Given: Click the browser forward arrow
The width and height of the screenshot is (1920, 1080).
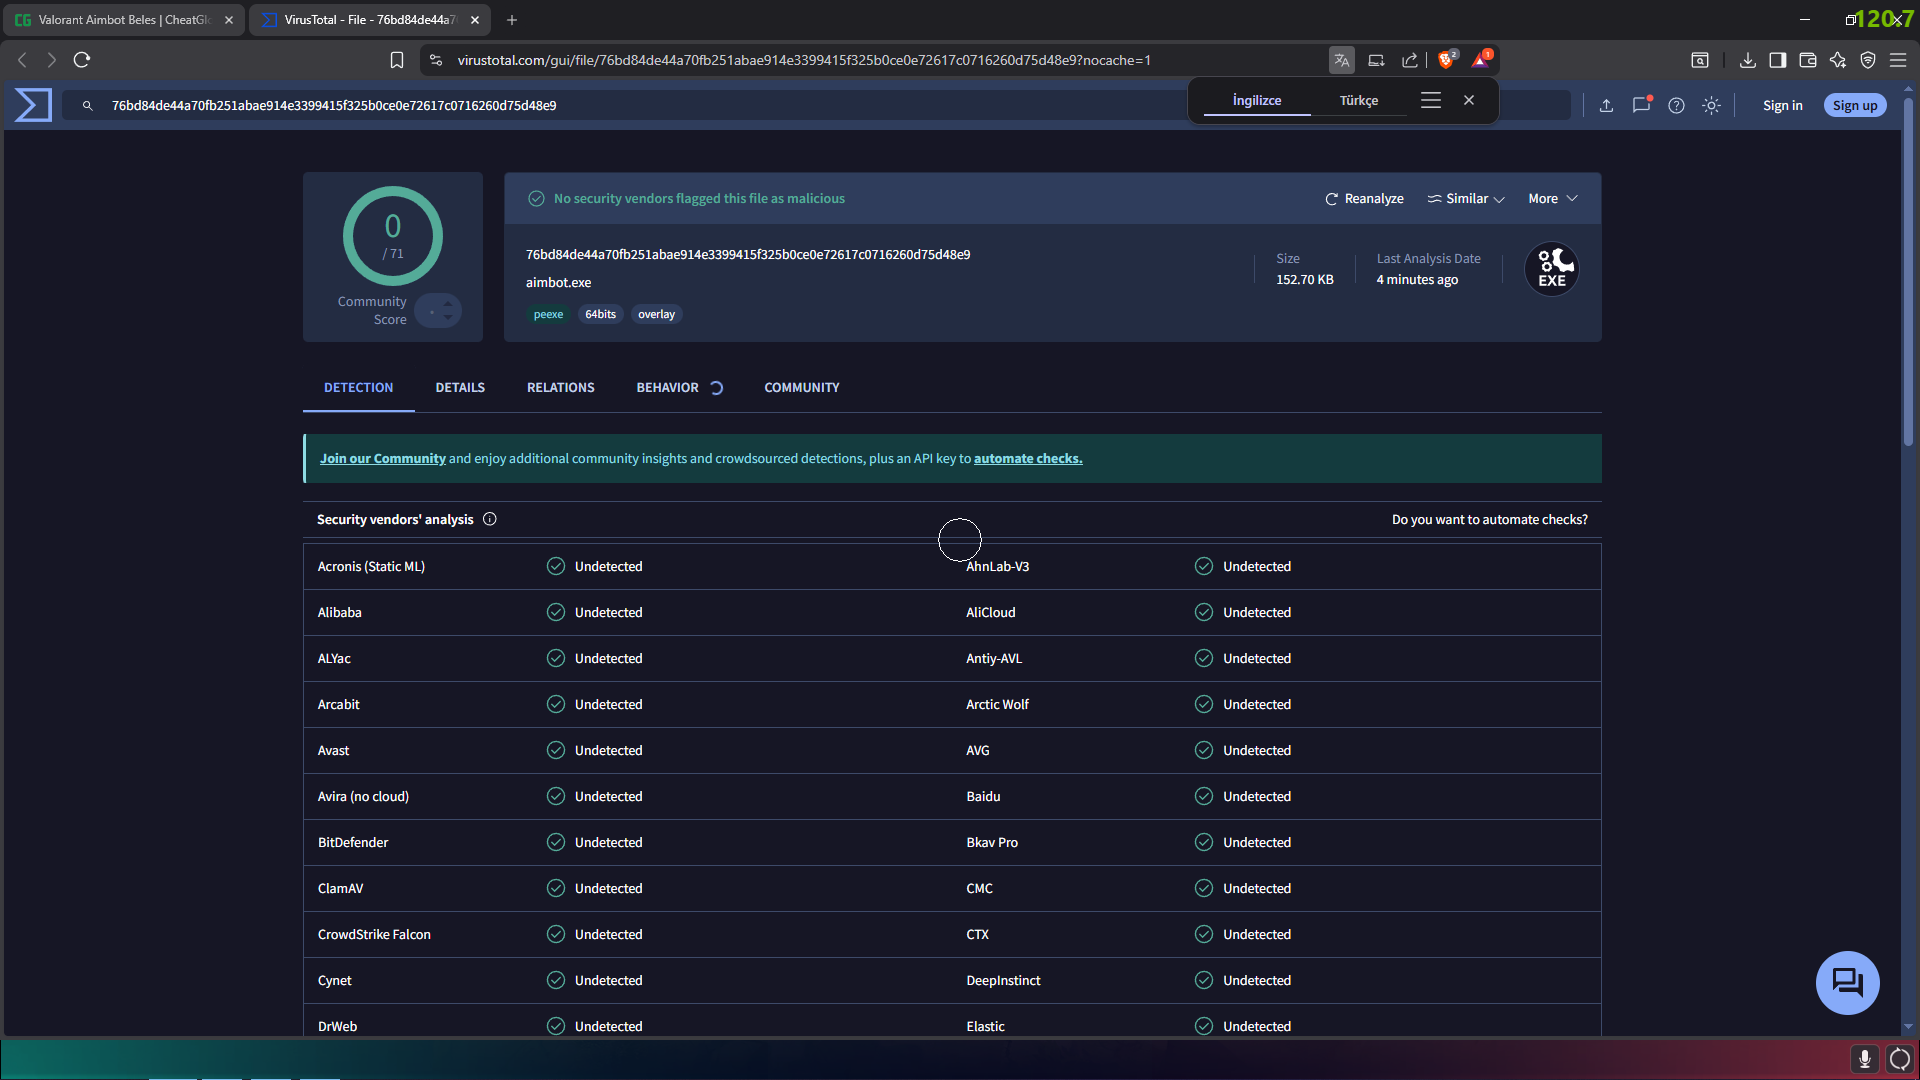Looking at the screenshot, I should (52, 60).
